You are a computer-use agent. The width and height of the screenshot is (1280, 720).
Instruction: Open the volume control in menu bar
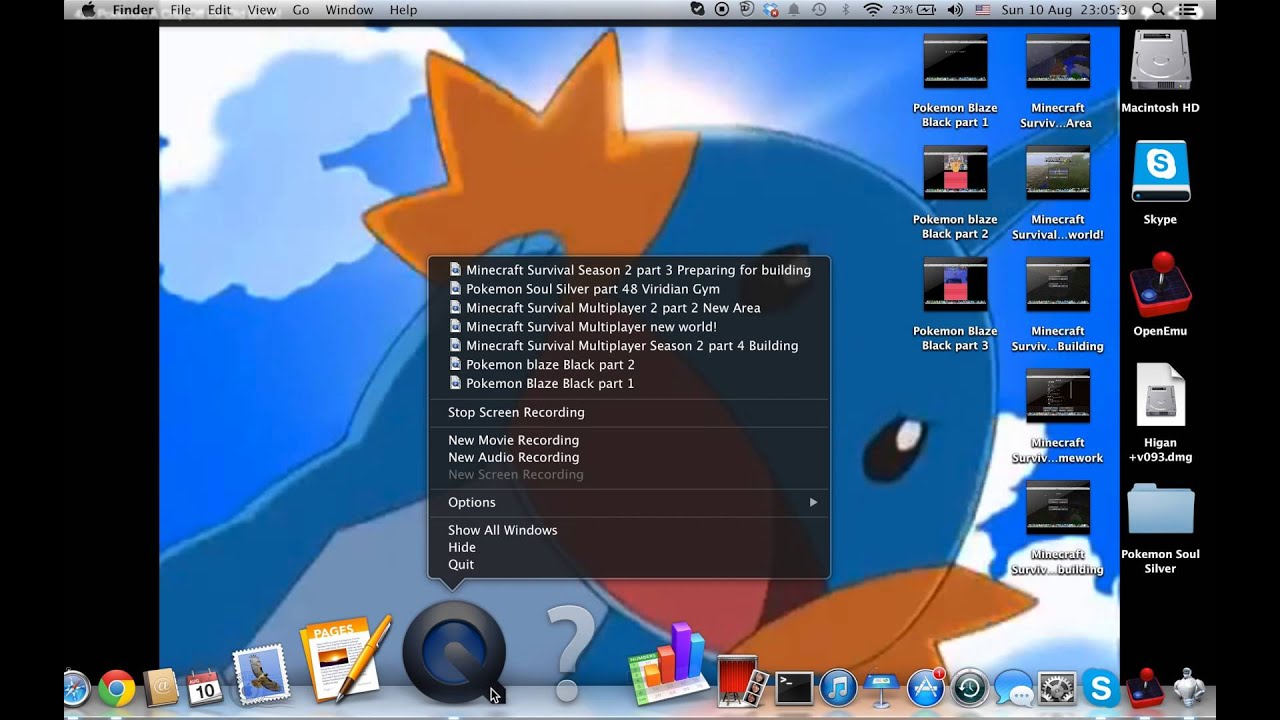(955, 10)
